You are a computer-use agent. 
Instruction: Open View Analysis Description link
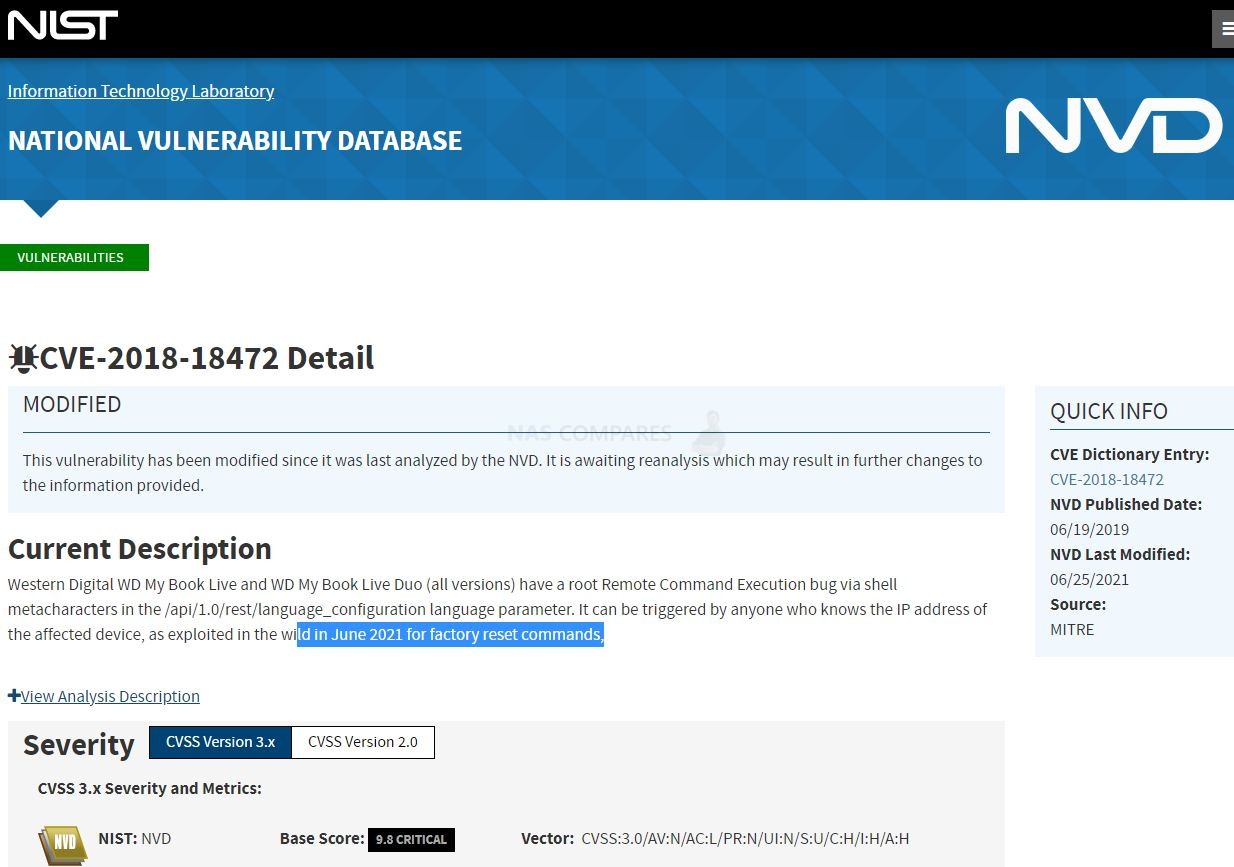point(110,696)
